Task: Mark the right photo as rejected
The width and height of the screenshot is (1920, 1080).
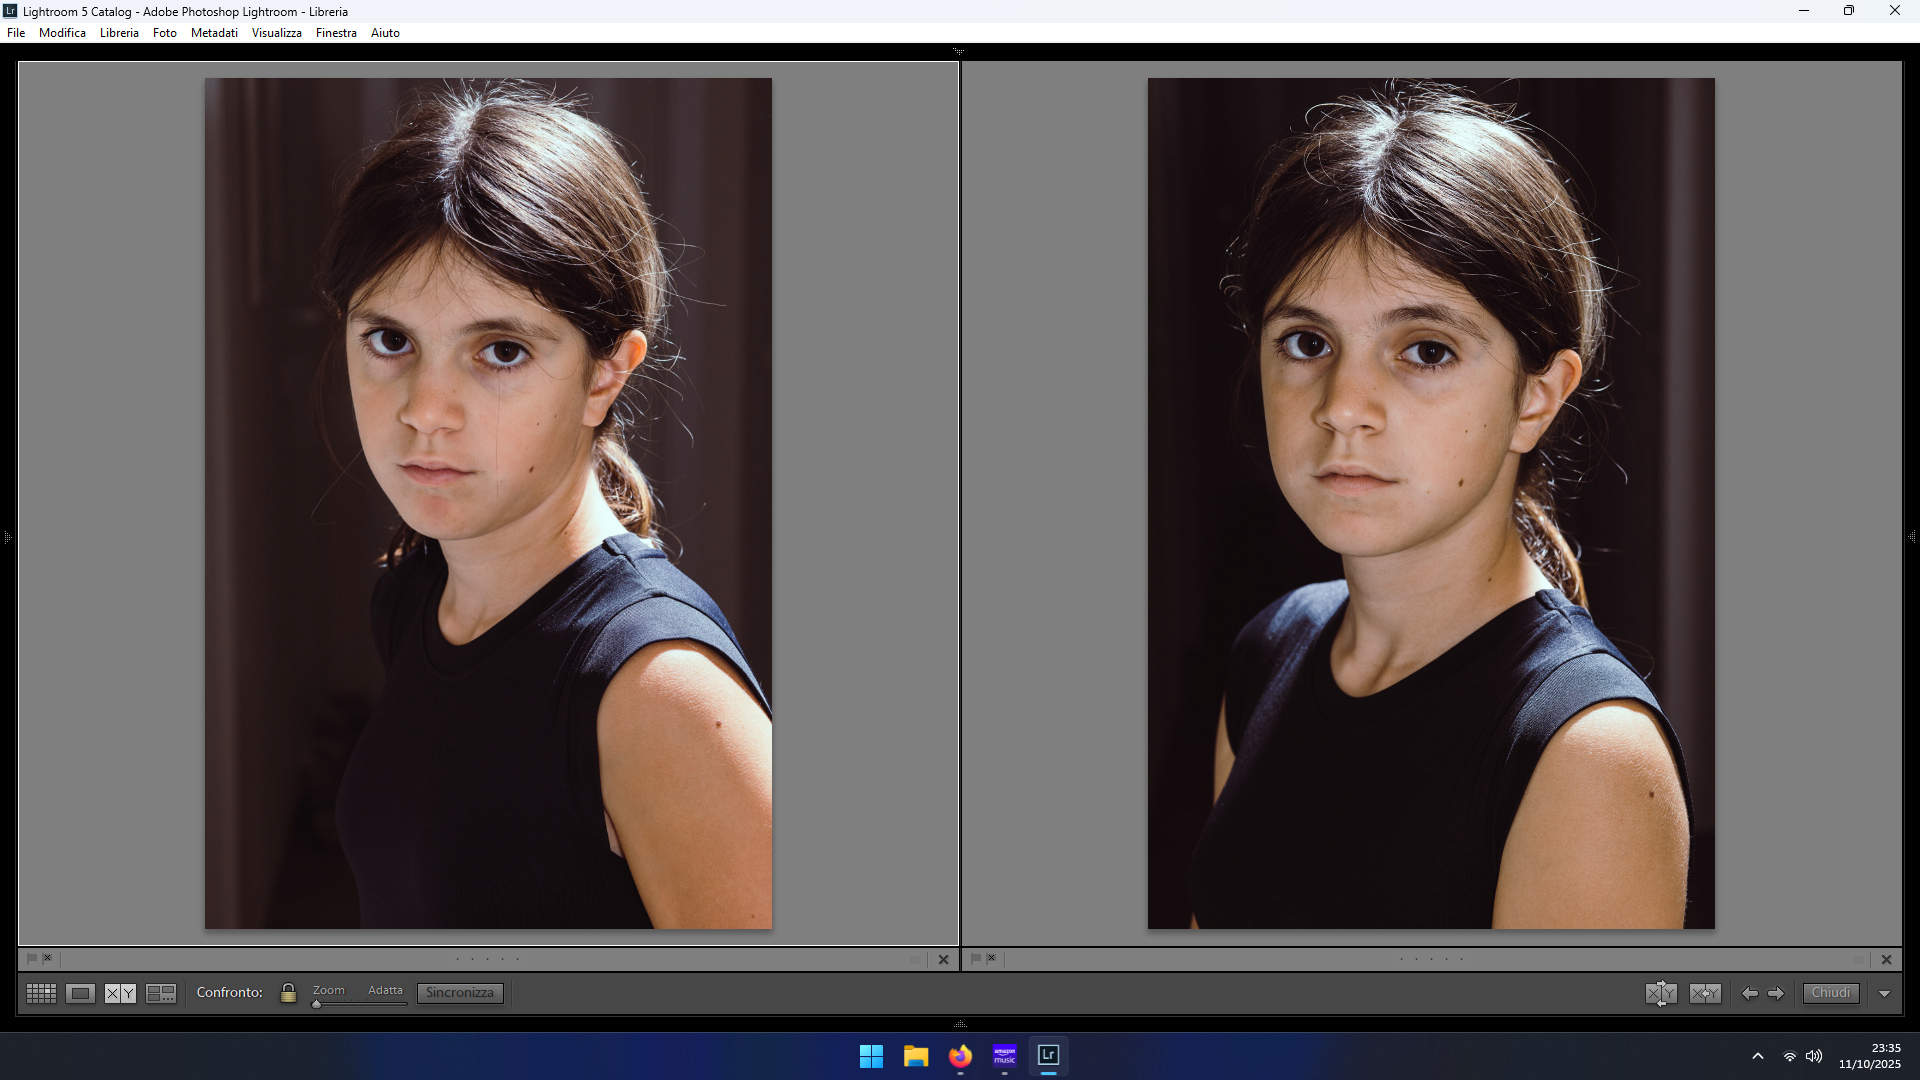Action: [x=991, y=958]
